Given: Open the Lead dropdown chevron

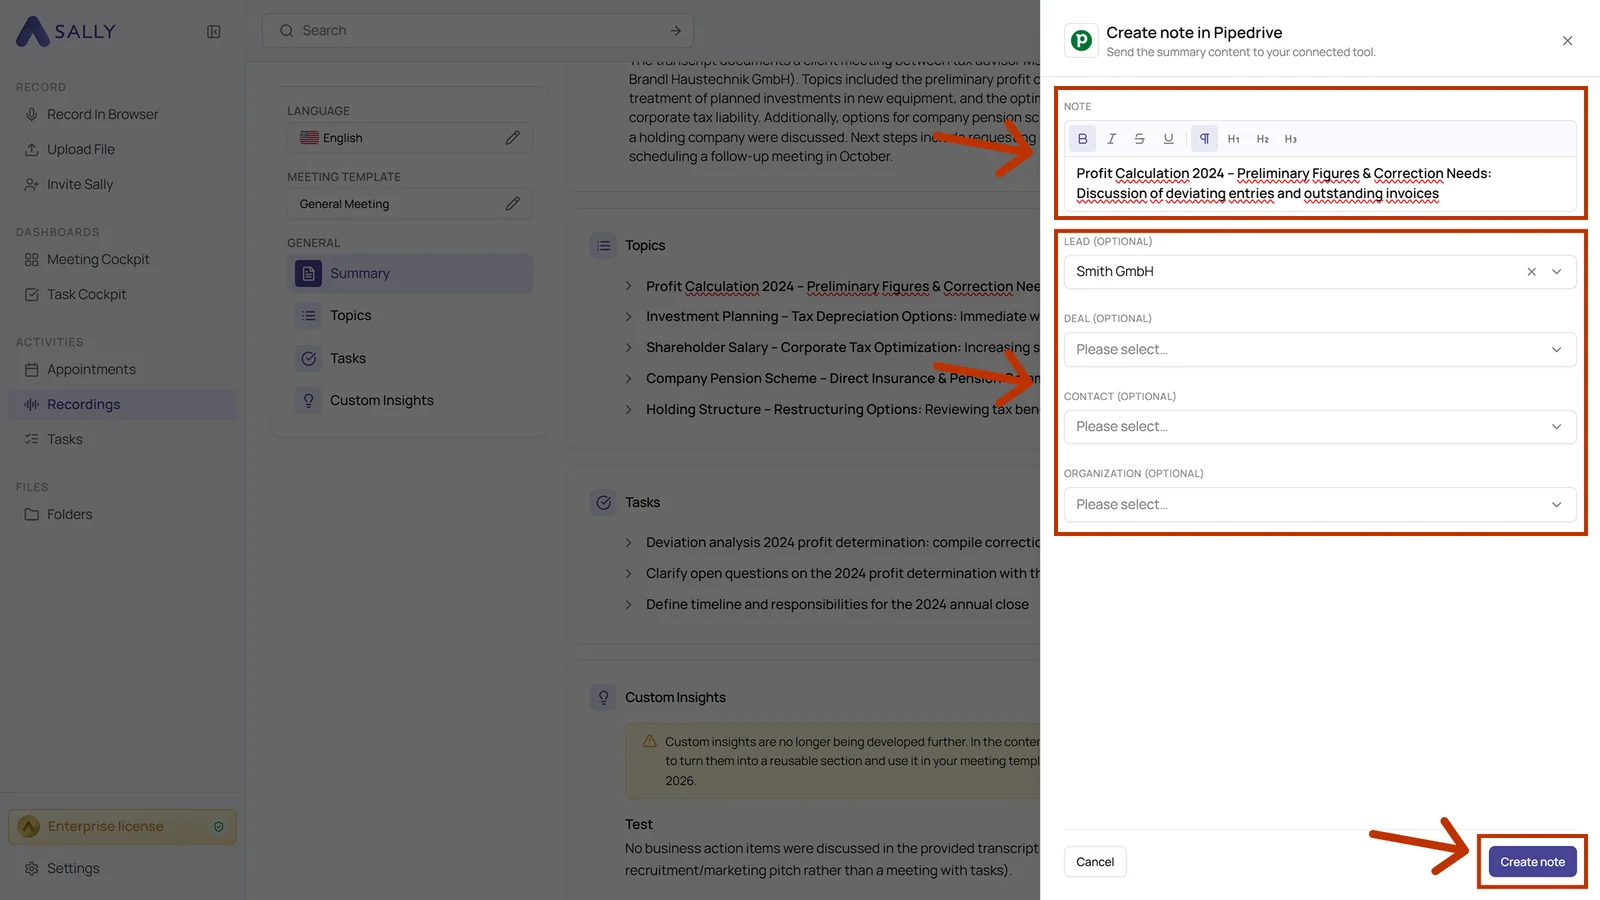Looking at the screenshot, I should pos(1556,272).
